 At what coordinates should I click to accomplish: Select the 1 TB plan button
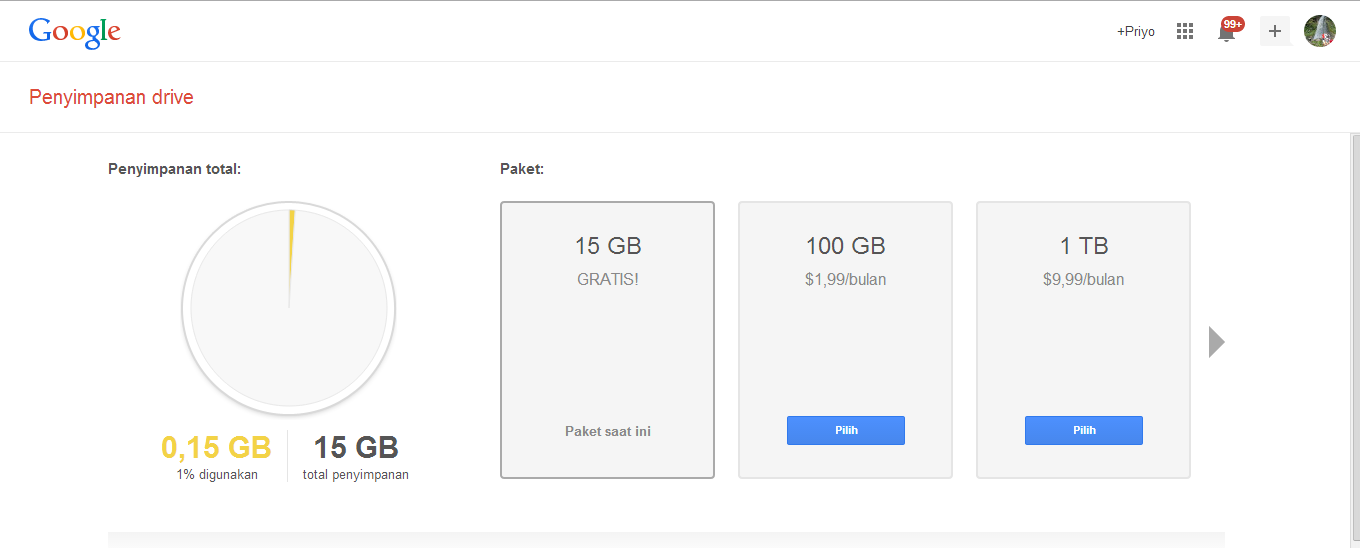1084,431
